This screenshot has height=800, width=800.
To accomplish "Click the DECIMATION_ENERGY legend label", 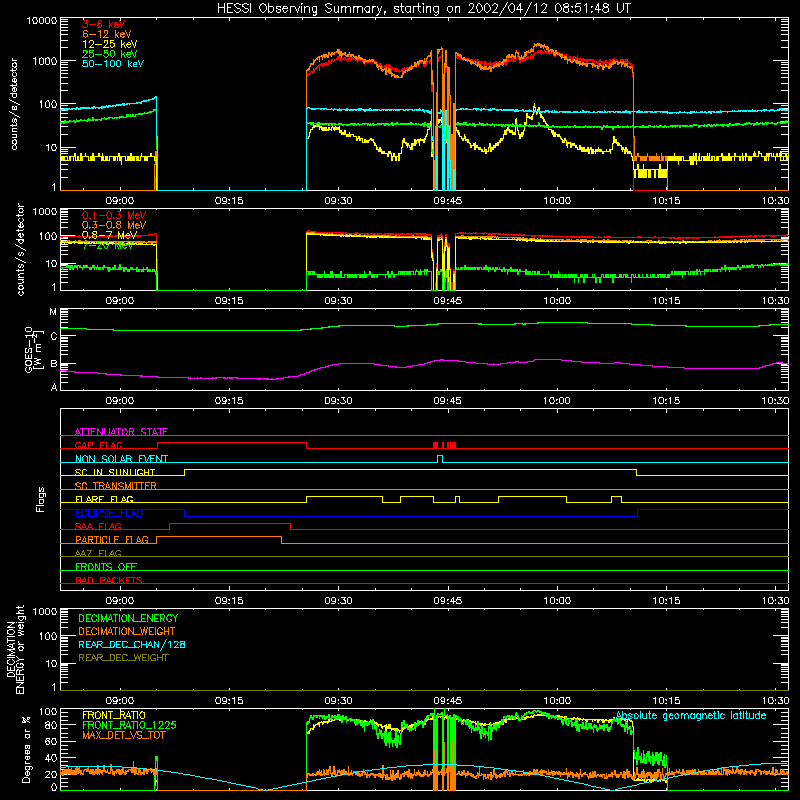I will [128, 618].
